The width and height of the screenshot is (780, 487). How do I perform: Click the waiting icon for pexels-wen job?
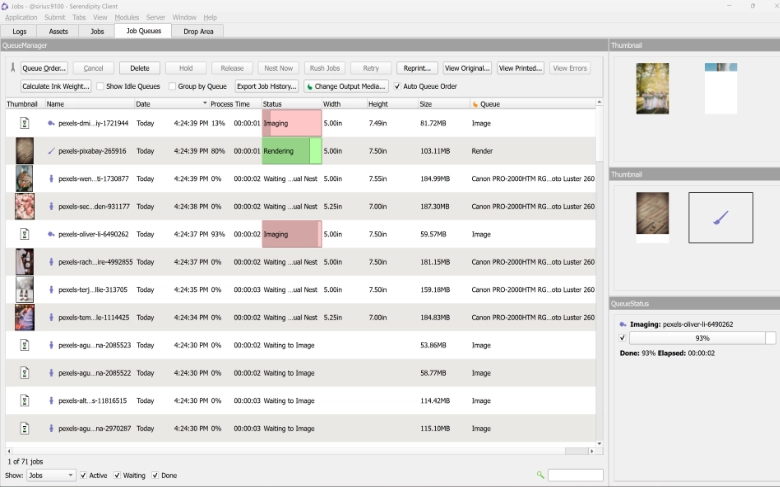[x=51, y=179]
